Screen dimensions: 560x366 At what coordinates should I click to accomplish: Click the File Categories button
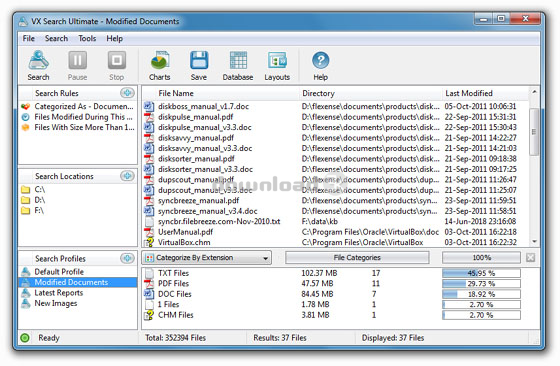point(357,257)
